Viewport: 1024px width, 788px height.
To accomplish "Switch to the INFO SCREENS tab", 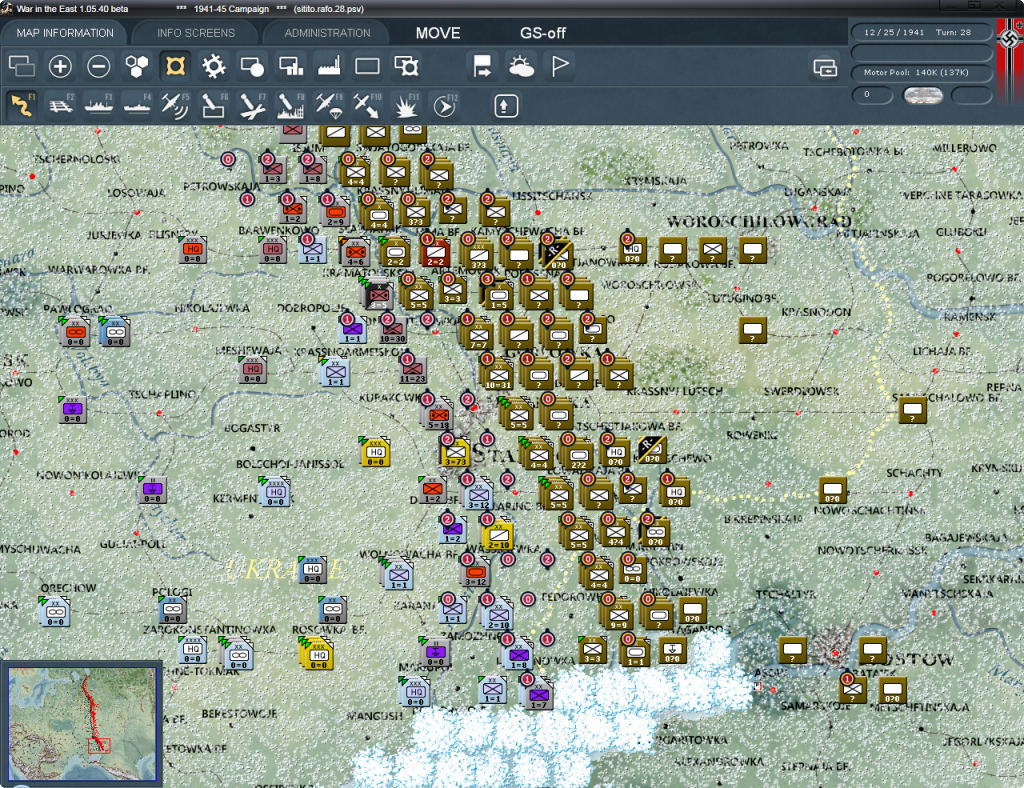I will pyautogui.click(x=195, y=33).
